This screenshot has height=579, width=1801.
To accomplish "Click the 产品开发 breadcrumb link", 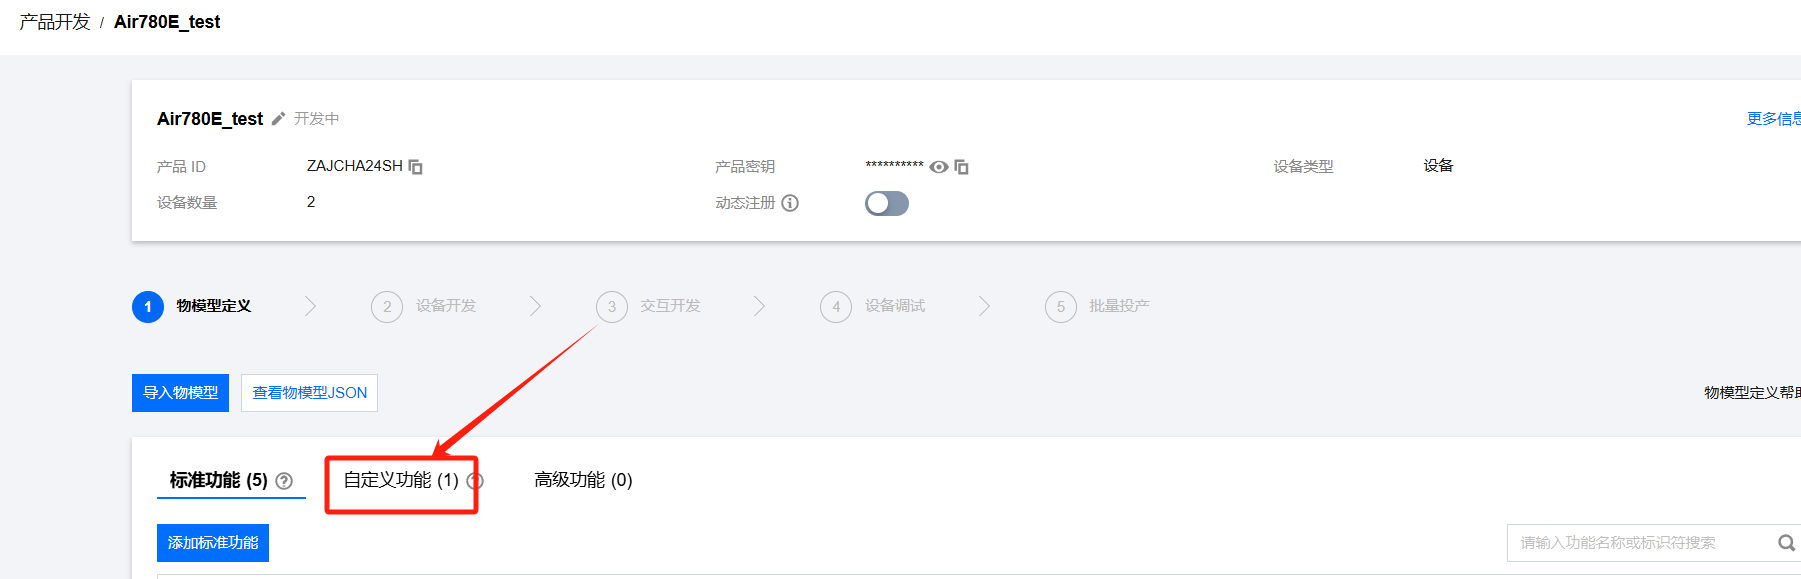I will coord(54,22).
